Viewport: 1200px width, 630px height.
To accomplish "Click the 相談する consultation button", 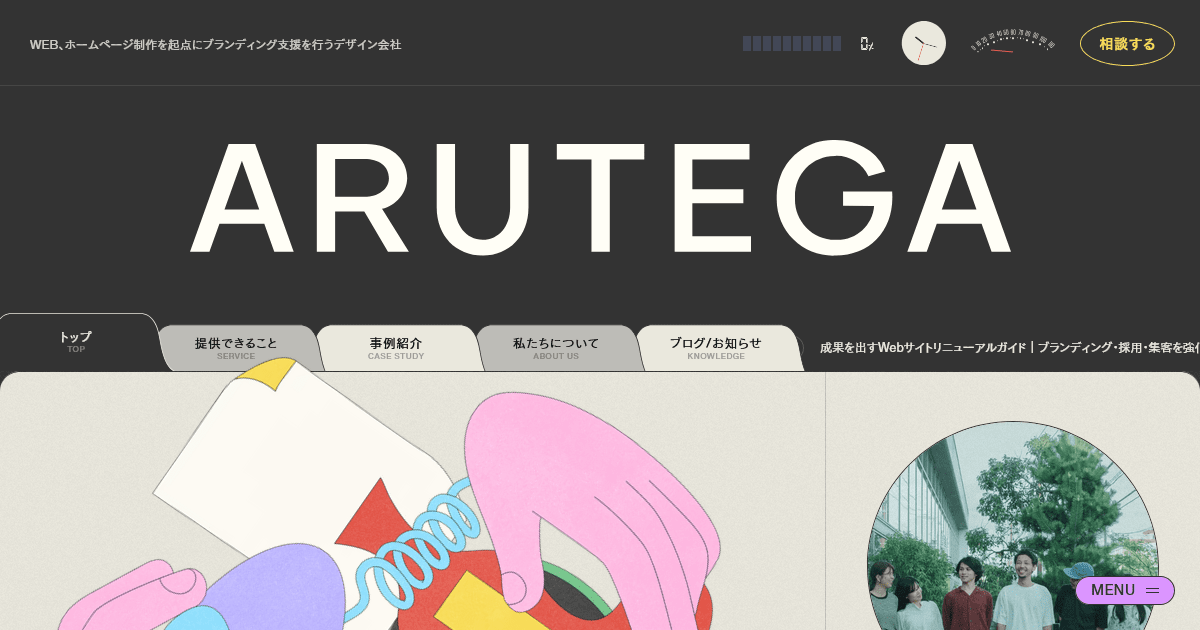I will [1127, 43].
